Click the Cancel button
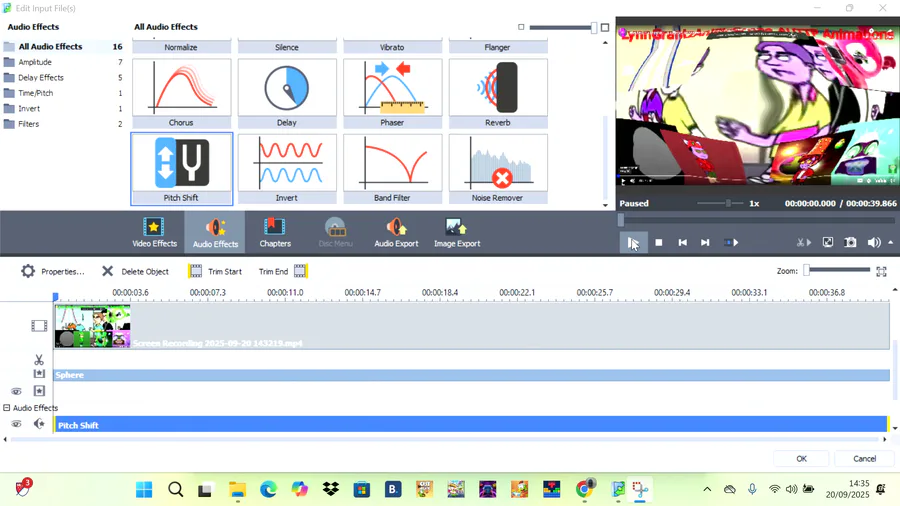900x506 pixels. point(864,458)
